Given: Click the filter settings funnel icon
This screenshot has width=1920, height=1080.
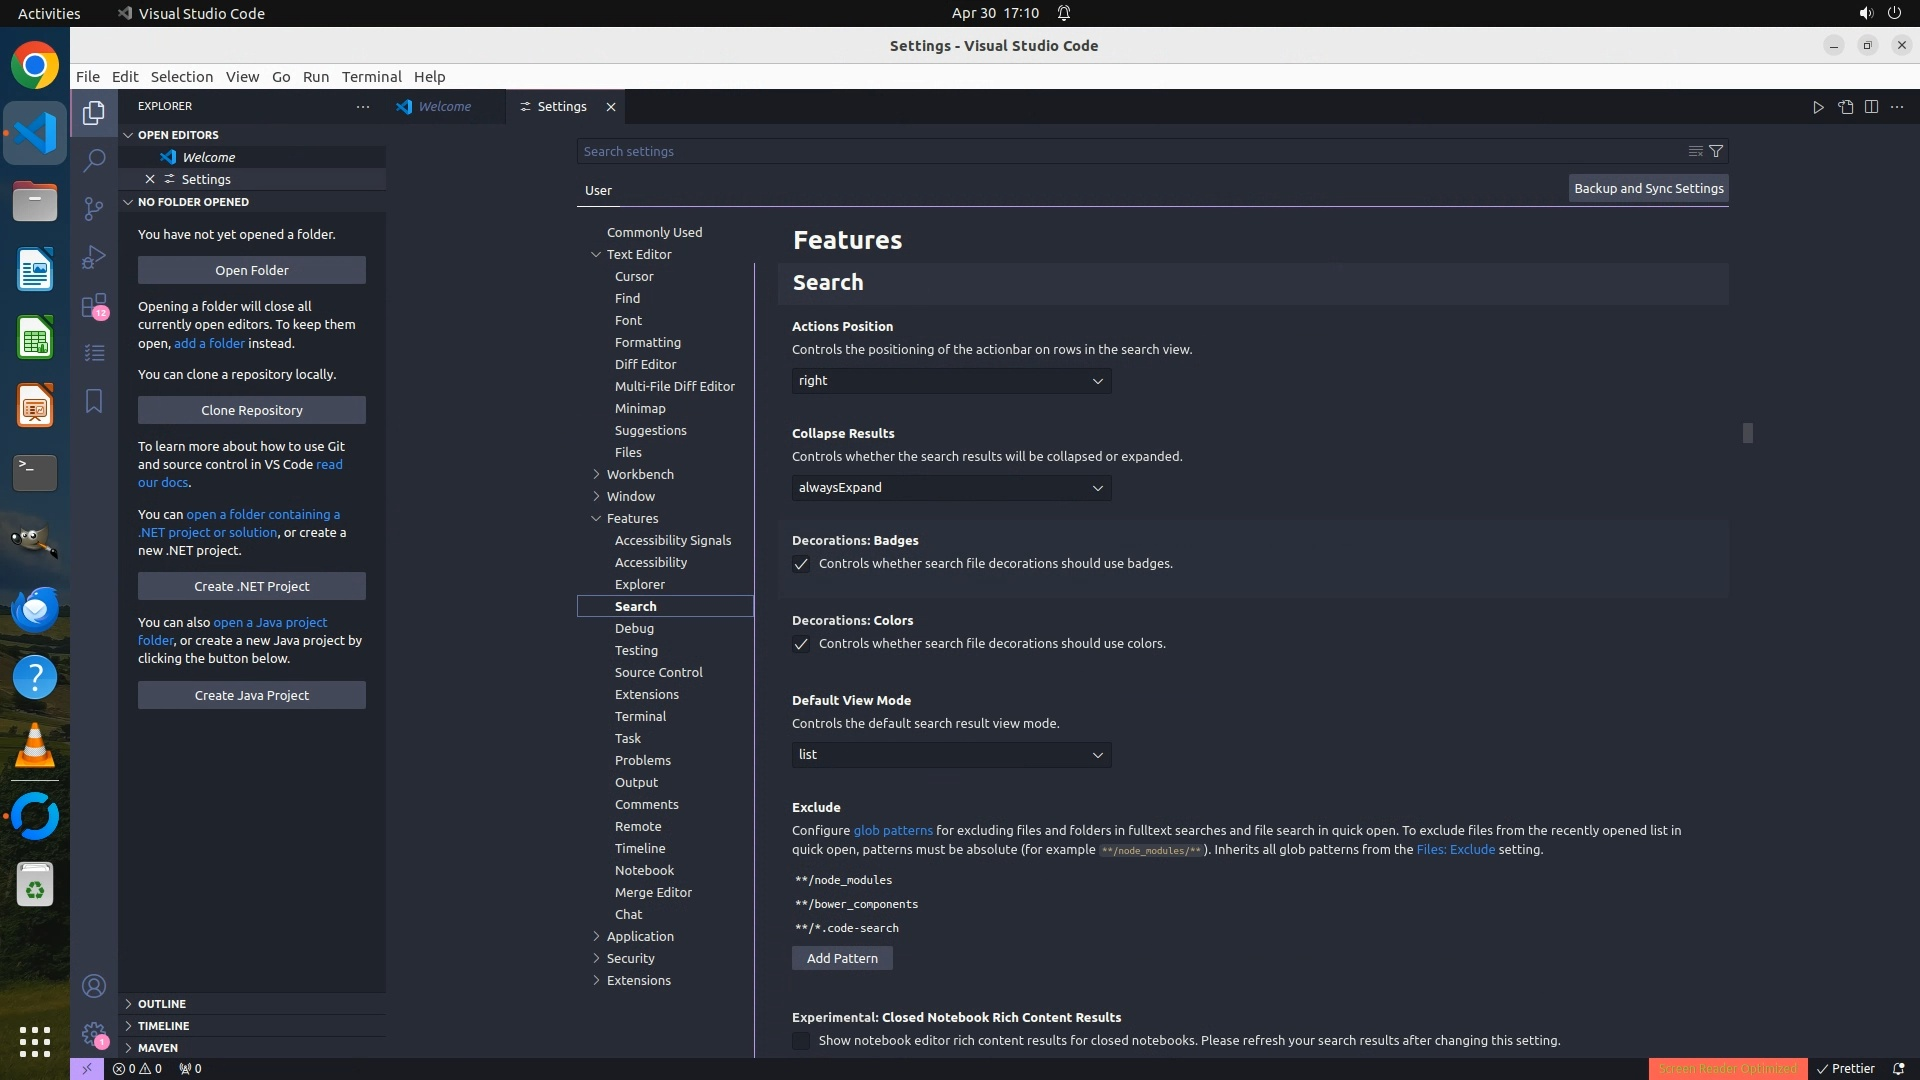Looking at the screenshot, I should coord(1716,151).
